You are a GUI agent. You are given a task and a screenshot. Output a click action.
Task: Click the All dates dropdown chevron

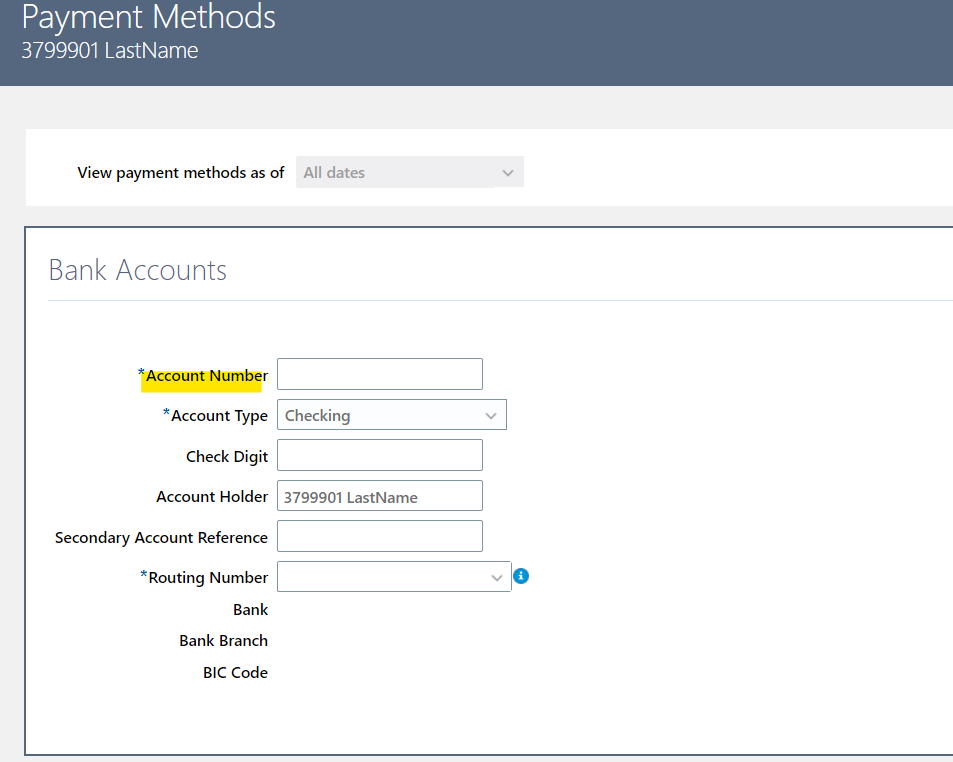[508, 171]
